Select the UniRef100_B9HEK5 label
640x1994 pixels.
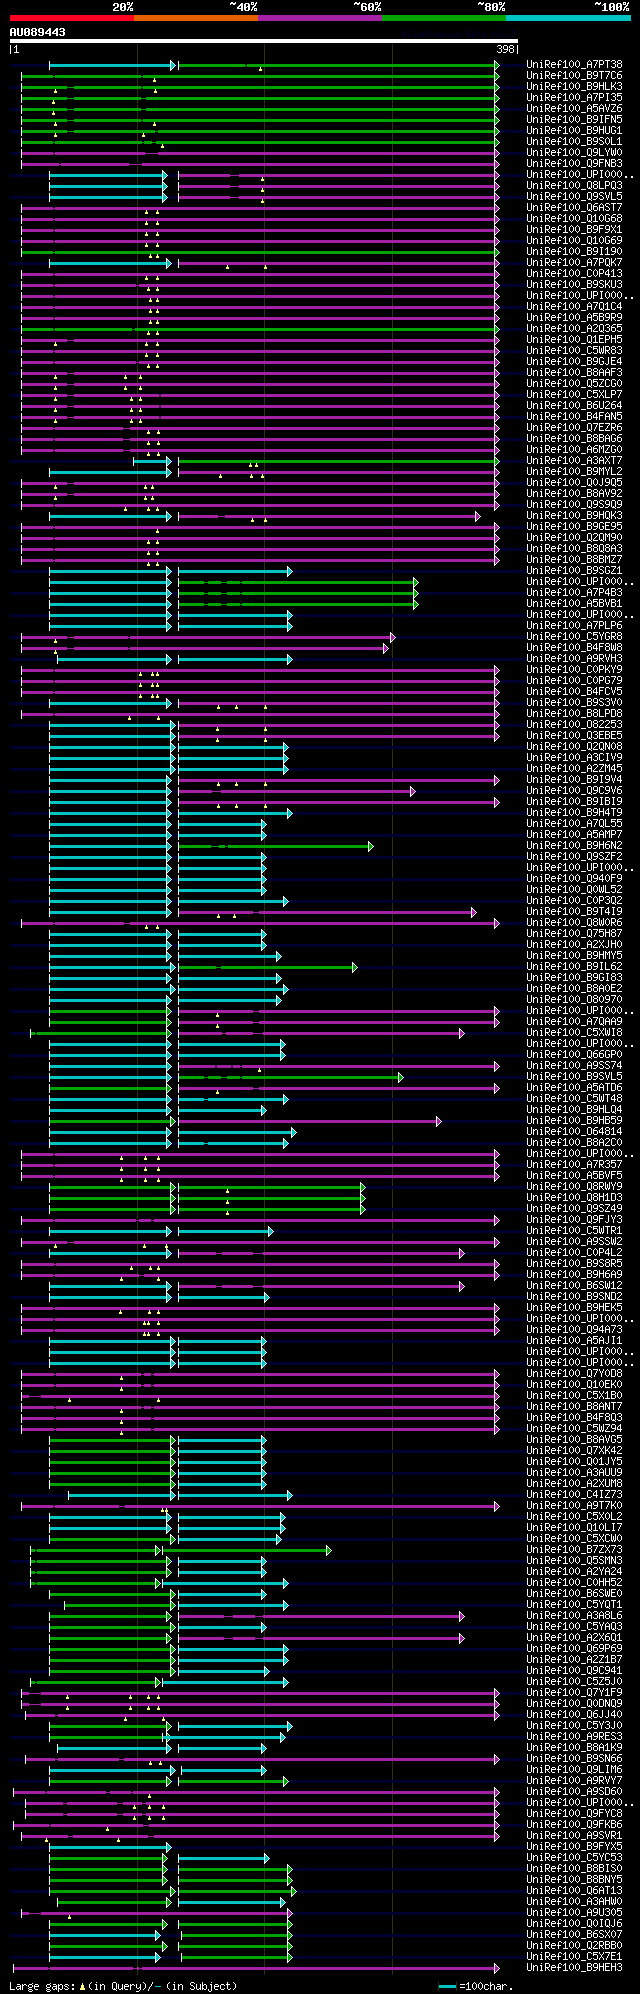574,1307
